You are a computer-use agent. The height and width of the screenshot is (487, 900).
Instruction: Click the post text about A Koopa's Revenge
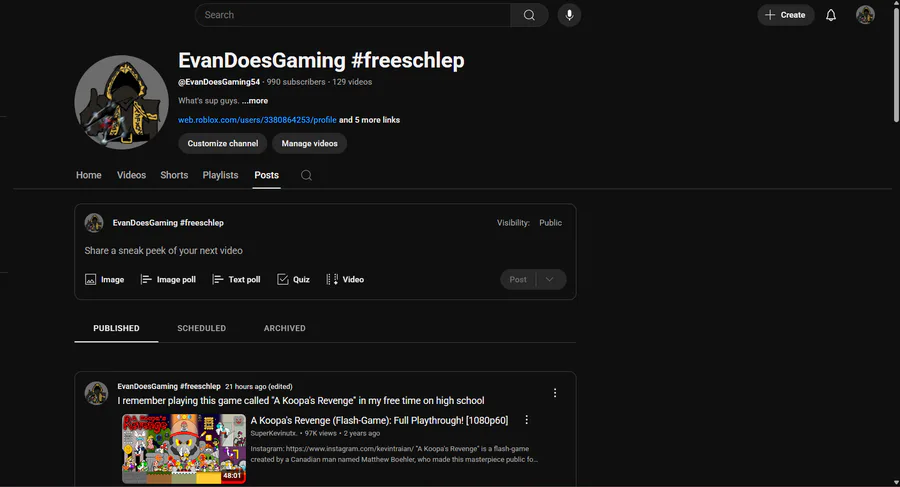[x=301, y=401]
